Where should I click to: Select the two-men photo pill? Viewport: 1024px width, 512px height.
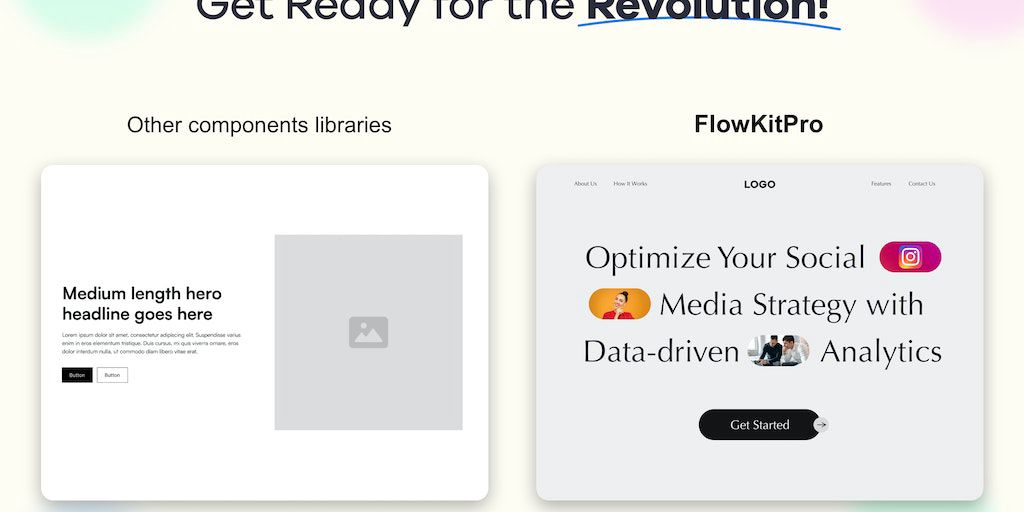click(x=779, y=351)
